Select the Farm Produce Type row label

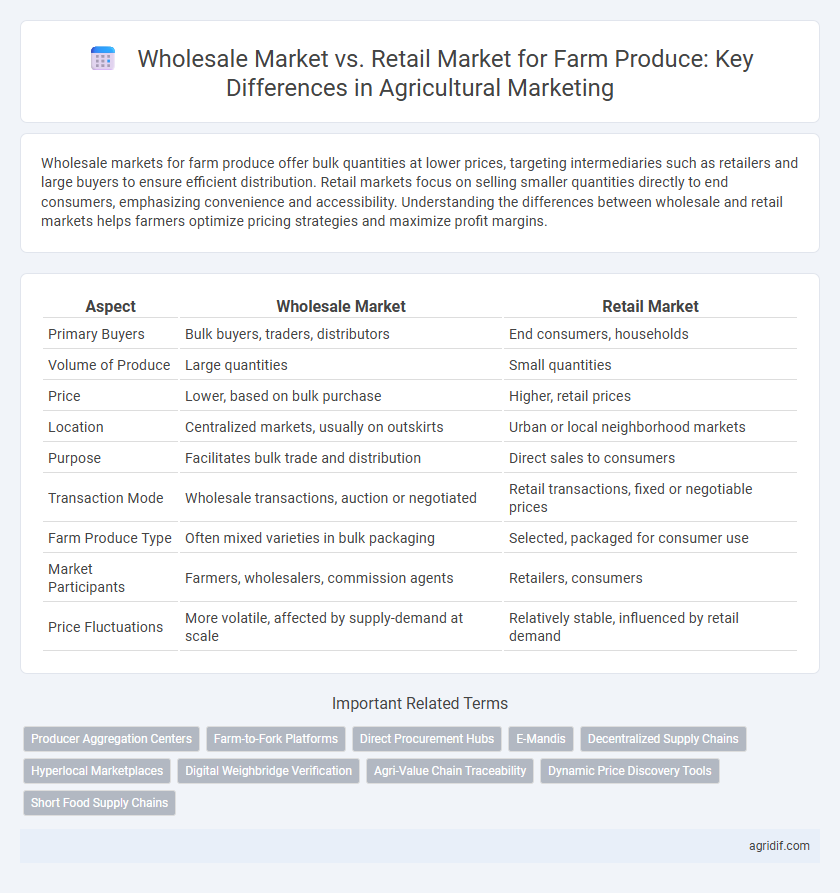pos(109,538)
